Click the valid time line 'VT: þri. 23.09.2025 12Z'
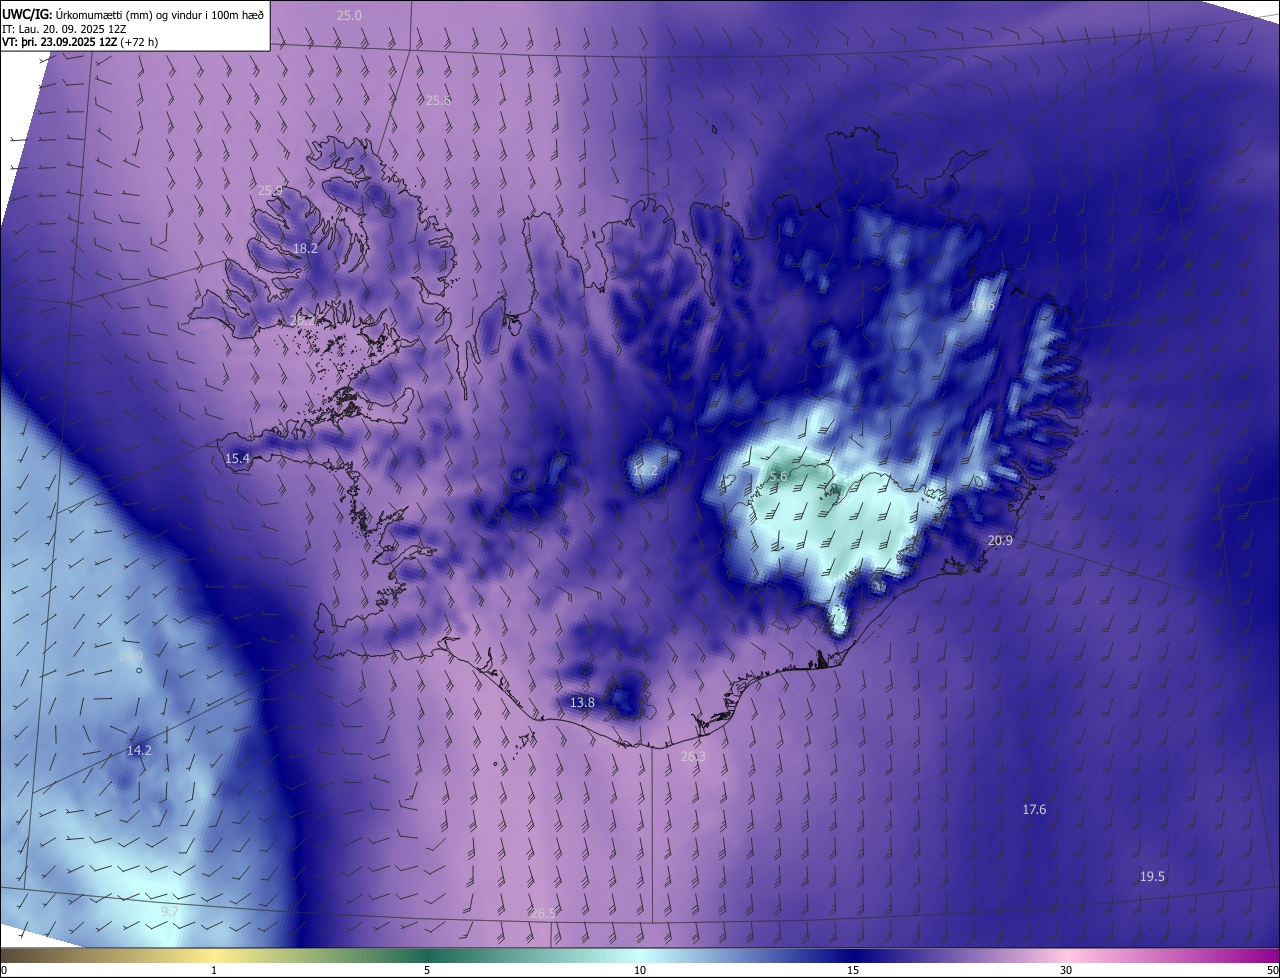The image size is (1280, 978). tap(59, 42)
